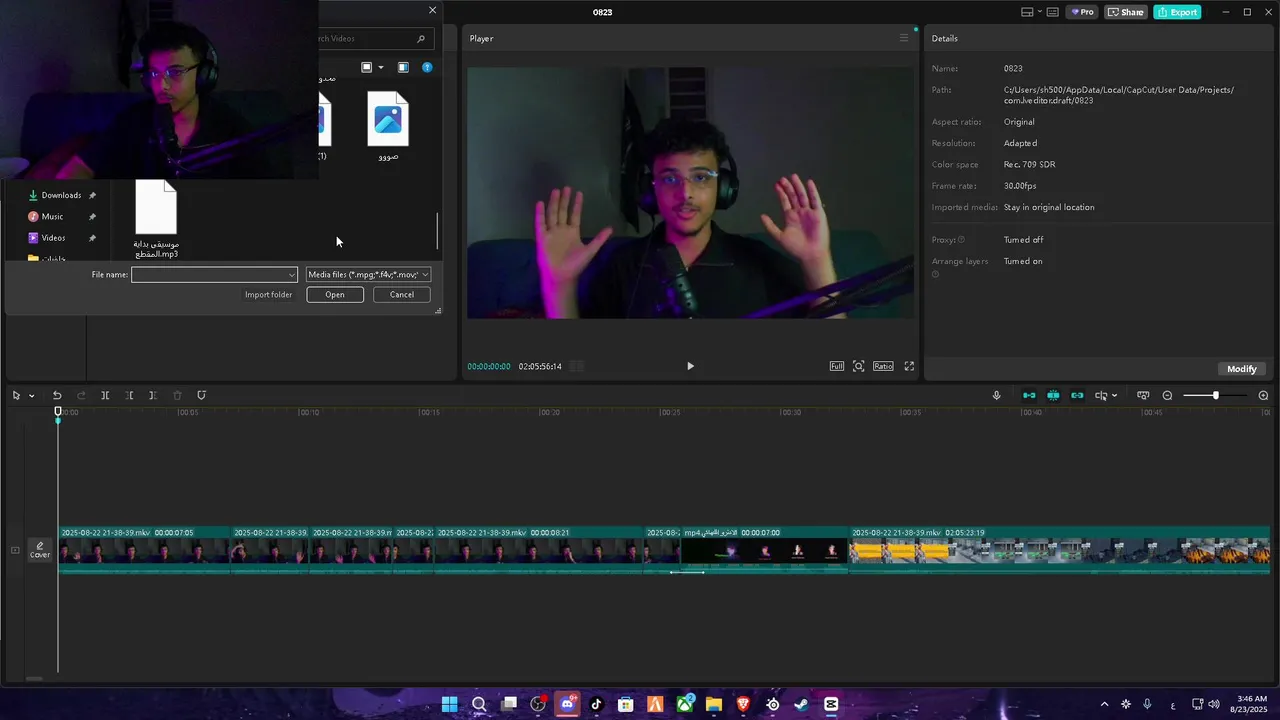Click the Full quality button in Player
Image resolution: width=1280 pixels, height=720 pixels.
click(837, 366)
